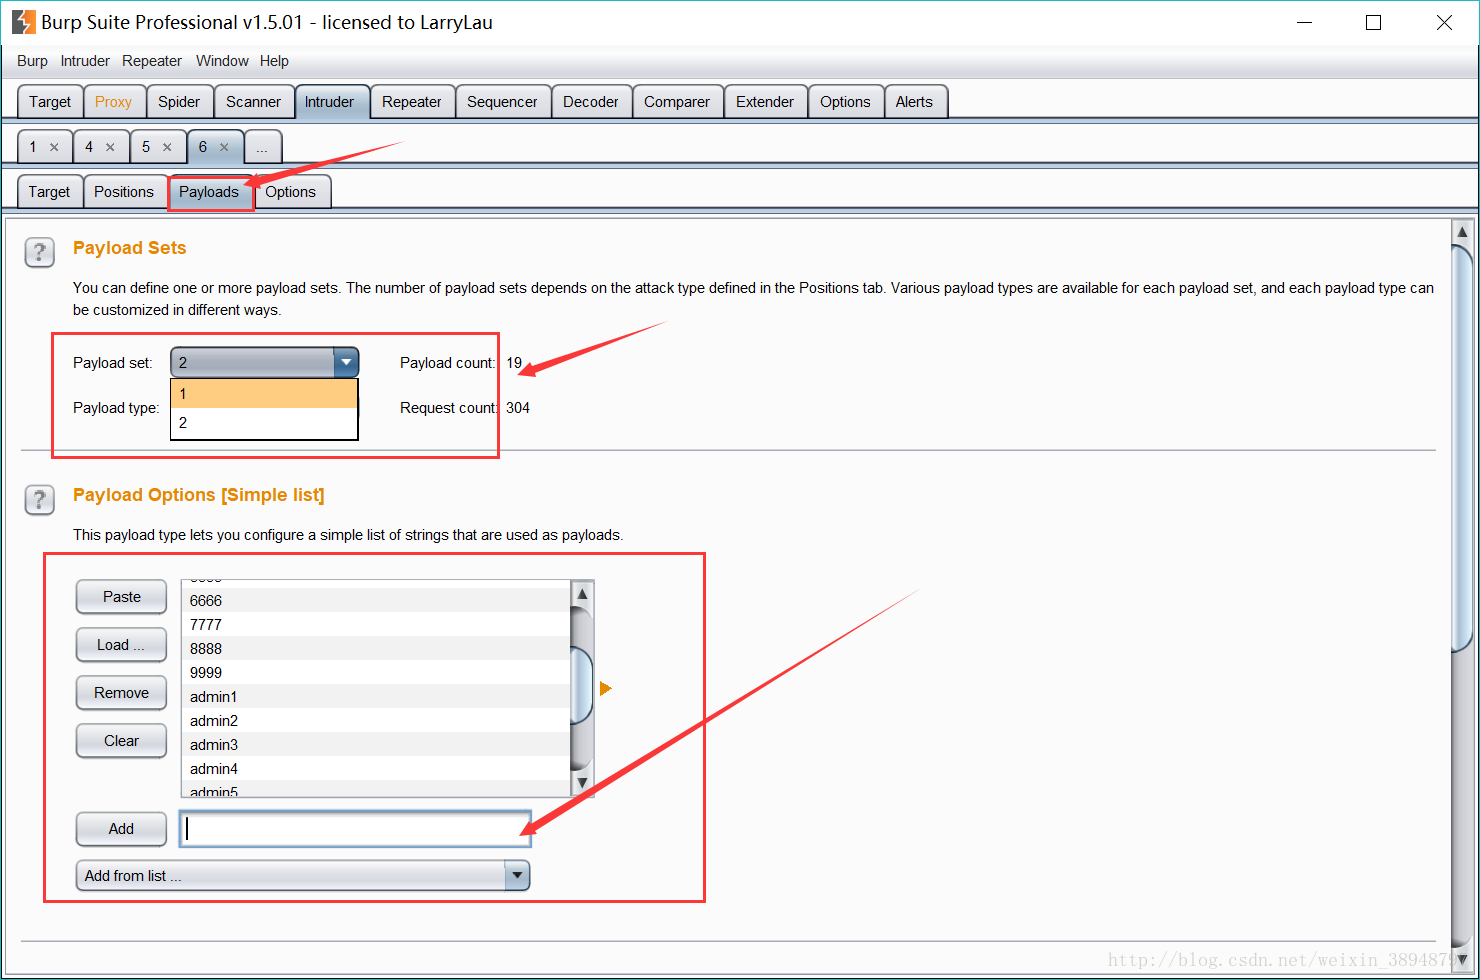Close Intruder attack tab 1
The image size is (1480, 980).
[54, 147]
